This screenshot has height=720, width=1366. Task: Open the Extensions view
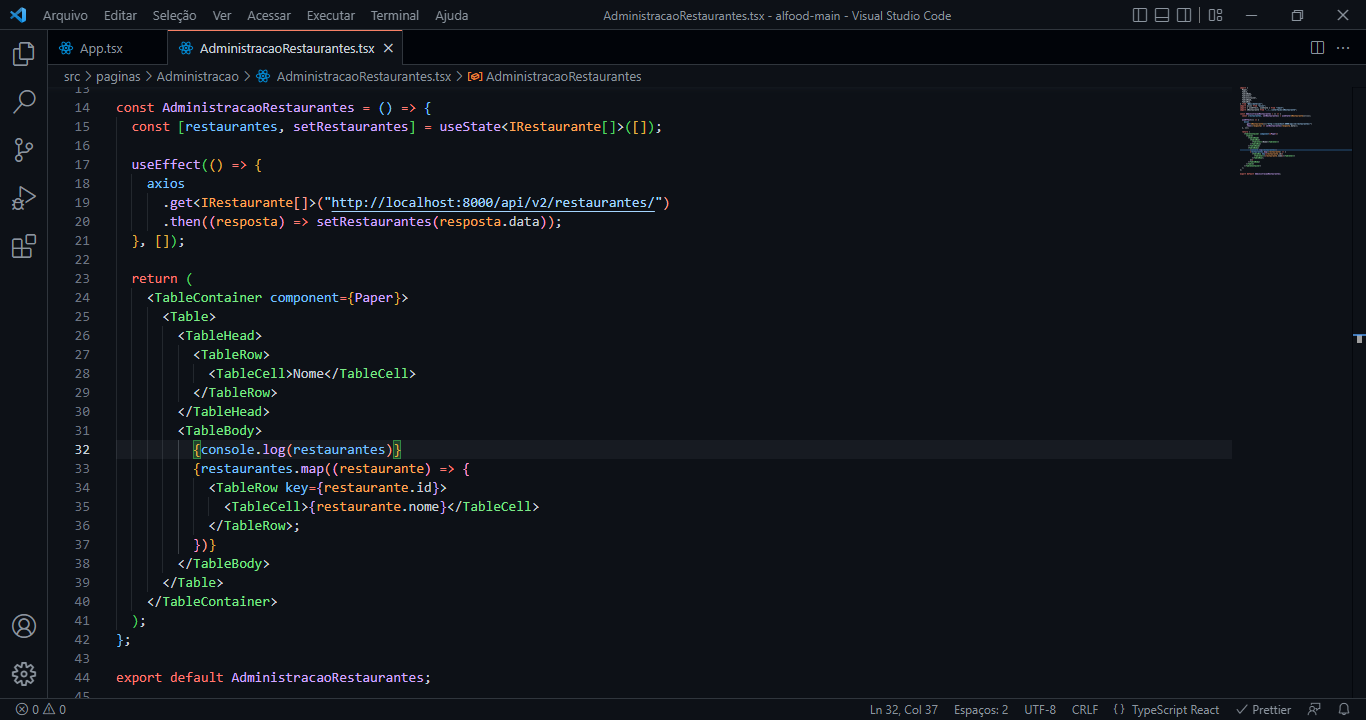(24, 246)
